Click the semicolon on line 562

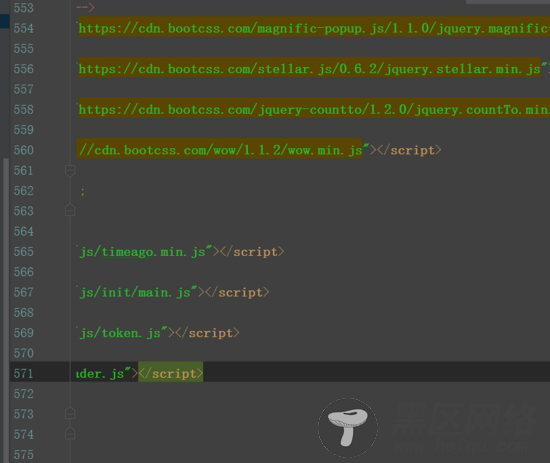[x=82, y=192]
